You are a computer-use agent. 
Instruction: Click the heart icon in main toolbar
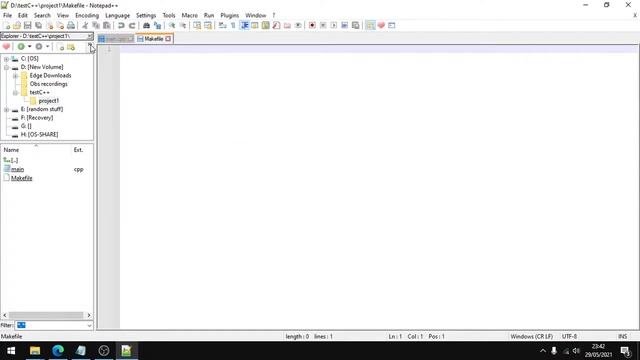(381, 25)
